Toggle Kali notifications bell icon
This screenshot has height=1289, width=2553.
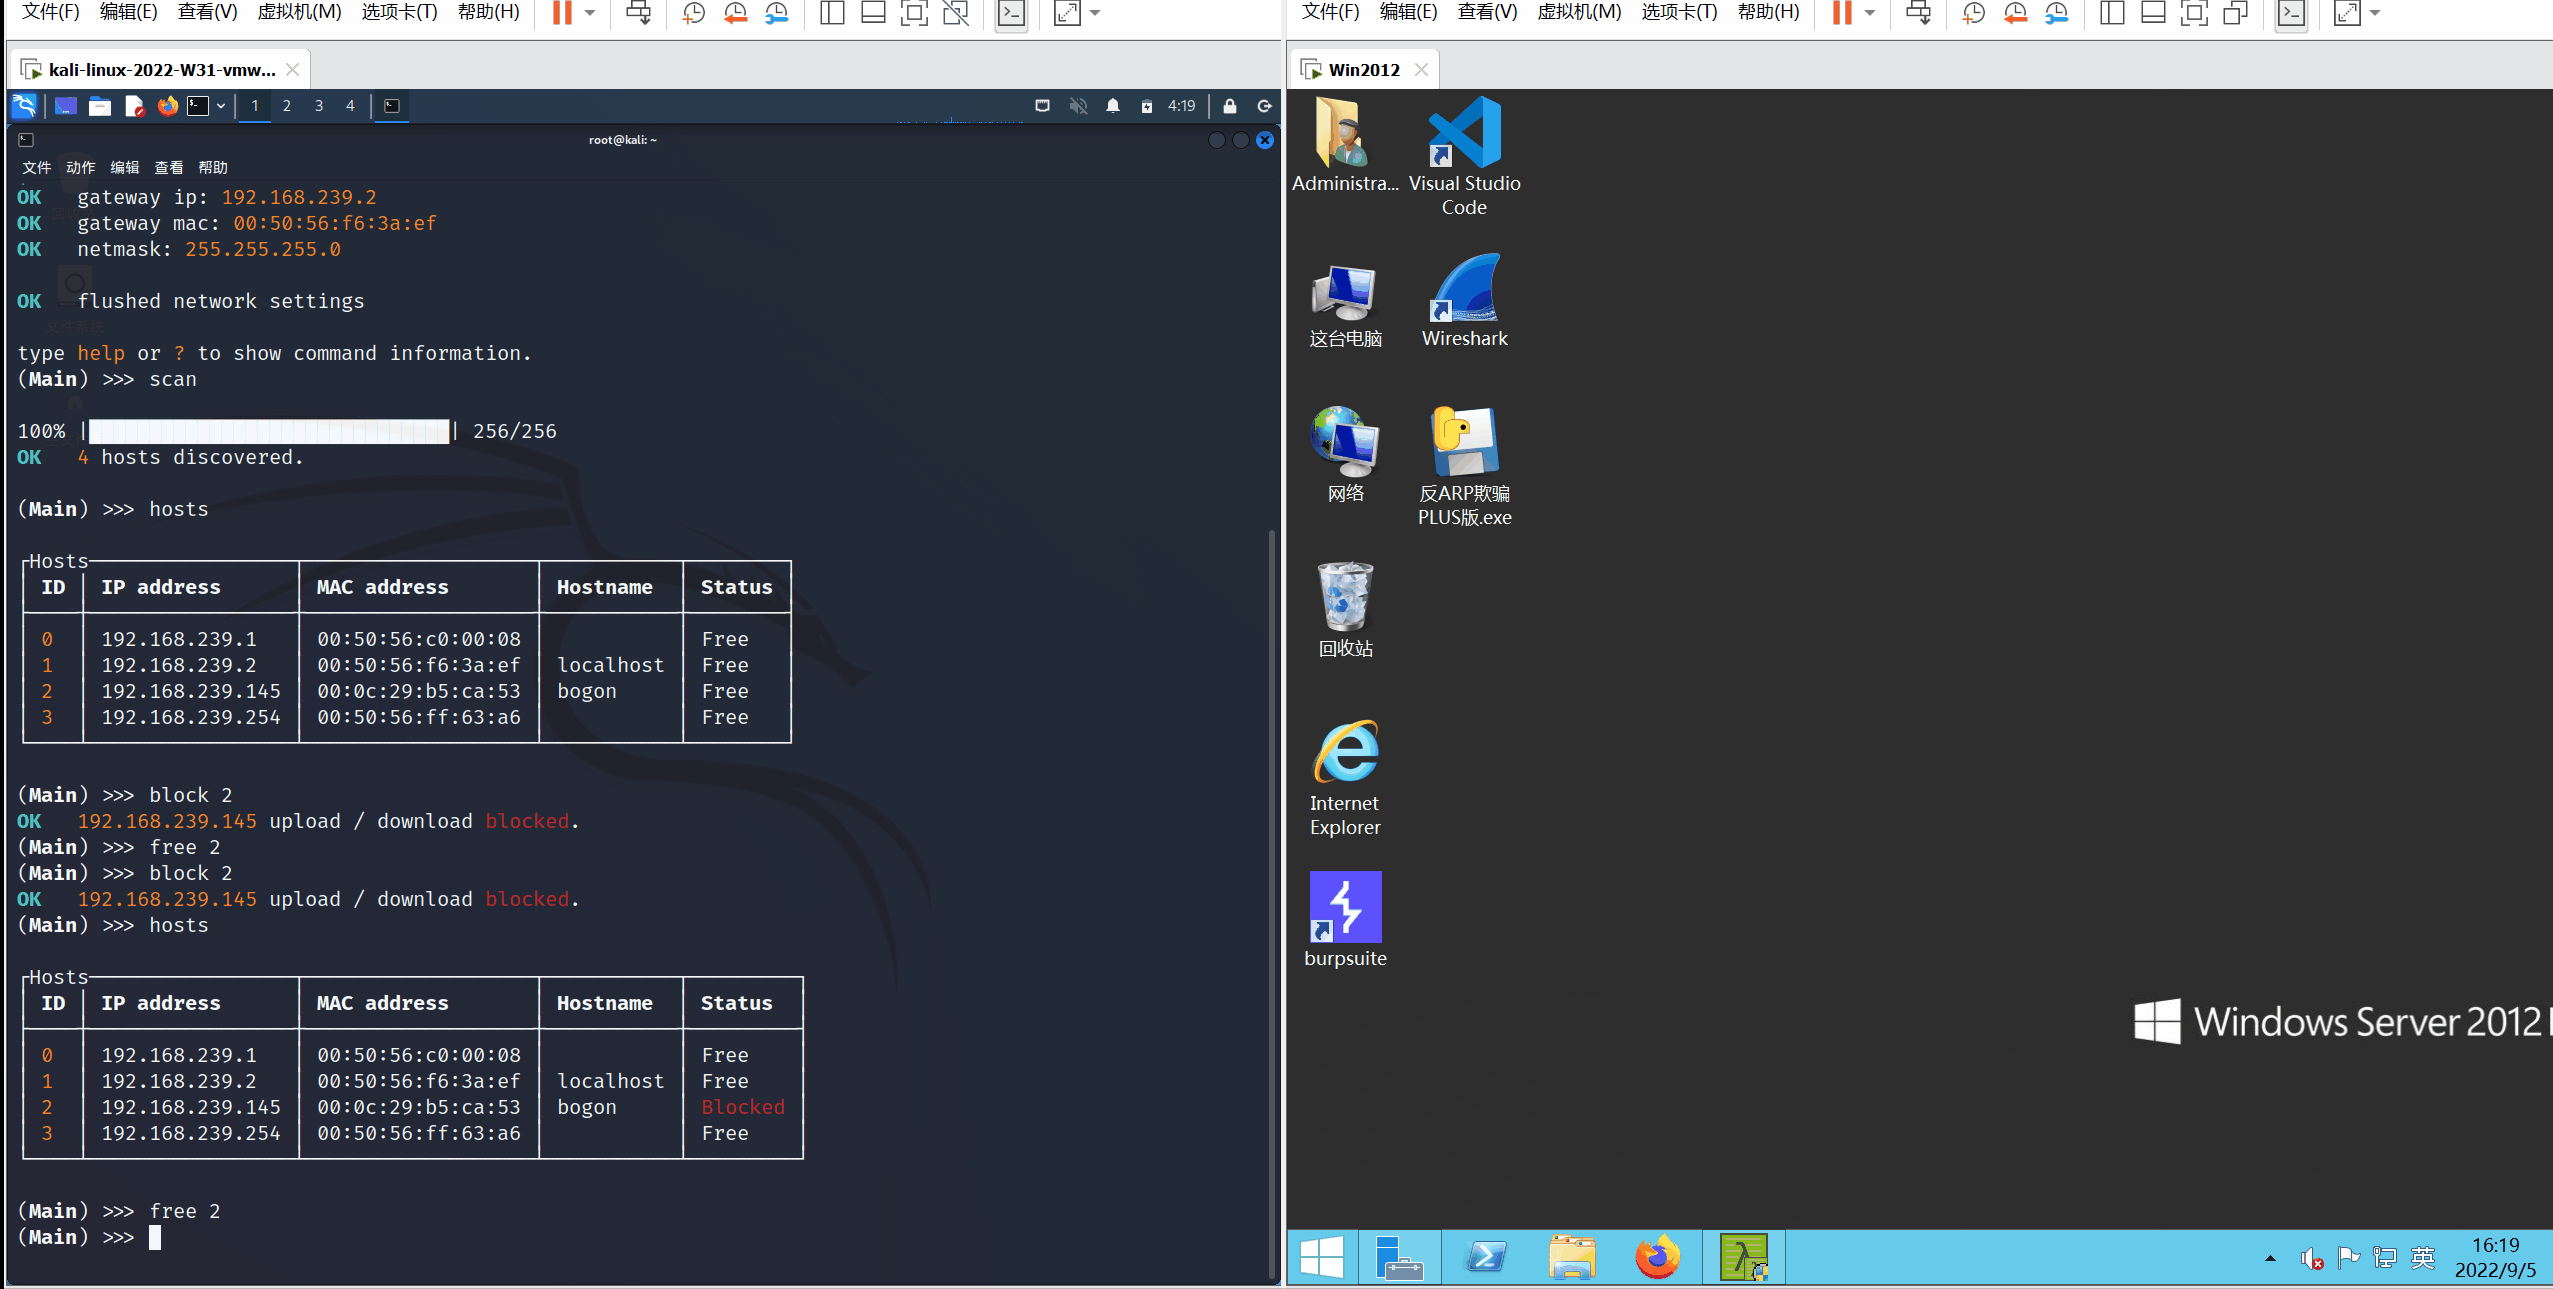(x=1113, y=106)
